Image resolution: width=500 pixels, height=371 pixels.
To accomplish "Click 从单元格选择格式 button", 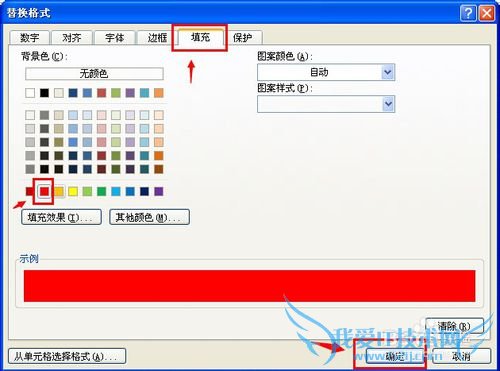I will click(x=67, y=356).
